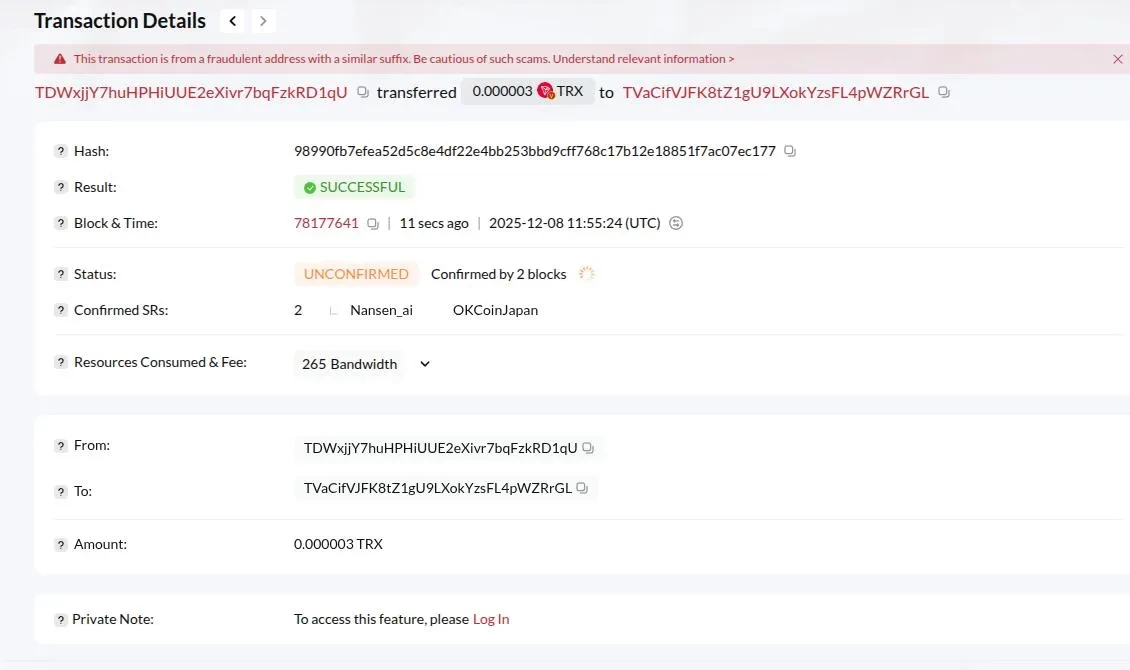Copy the block number 78177641
The height and width of the screenshot is (670, 1130).
[372, 223]
